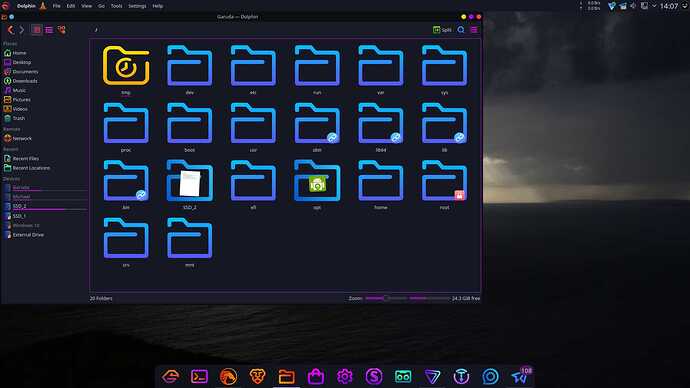
Task: Go back with the toolbar back arrow
Action: pos(11,30)
